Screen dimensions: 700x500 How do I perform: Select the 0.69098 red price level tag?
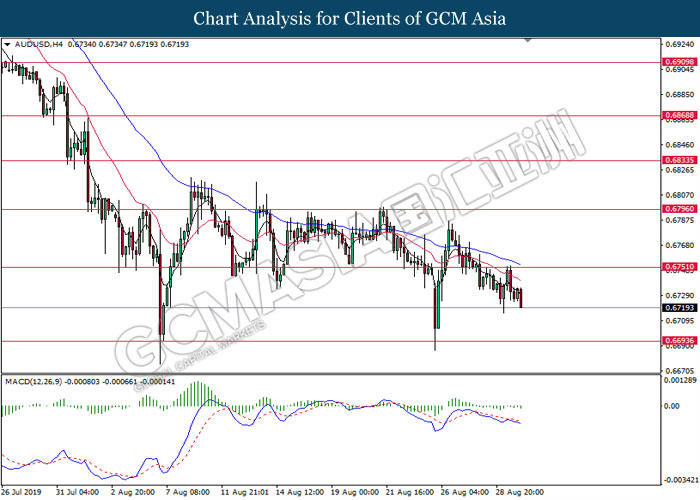678,62
